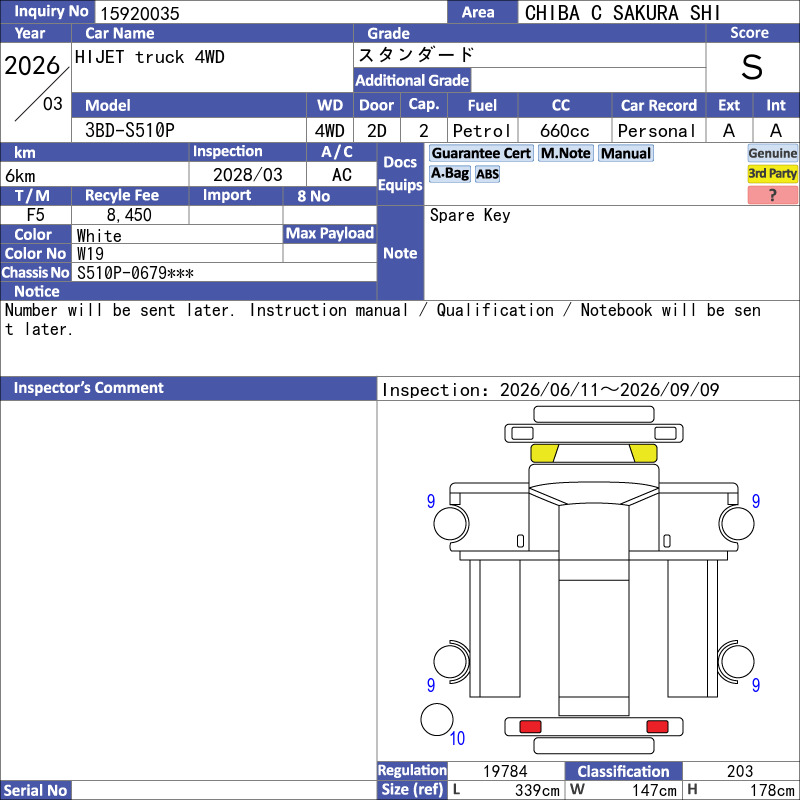This screenshot has height=800, width=800.
Task: Click the blue number 10 on diagram
Action: [457, 738]
